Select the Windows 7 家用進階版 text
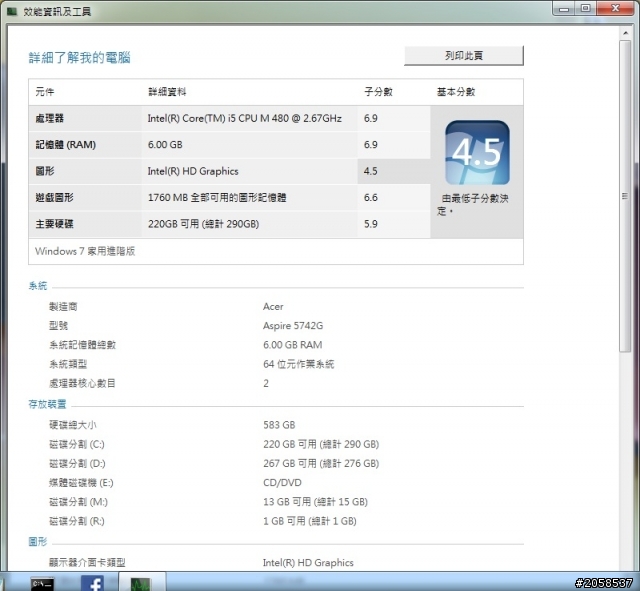Viewport: 640px width, 591px height. [85, 251]
